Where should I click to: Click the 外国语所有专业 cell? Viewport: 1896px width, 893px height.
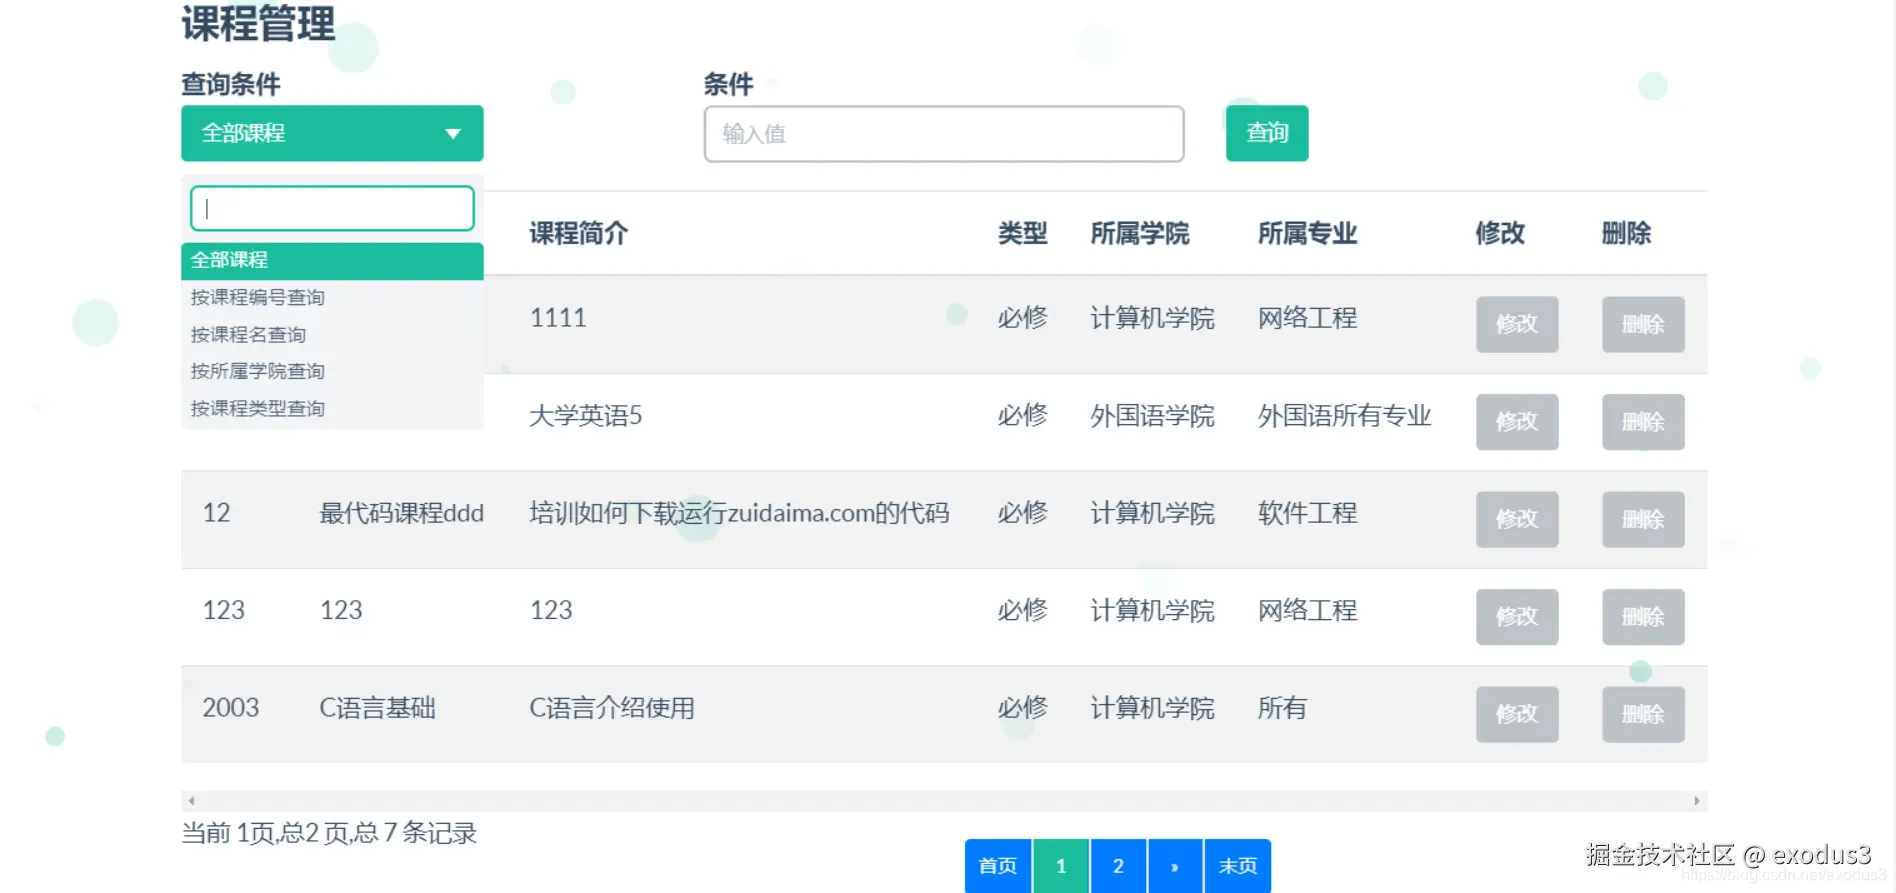pos(1345,416)
